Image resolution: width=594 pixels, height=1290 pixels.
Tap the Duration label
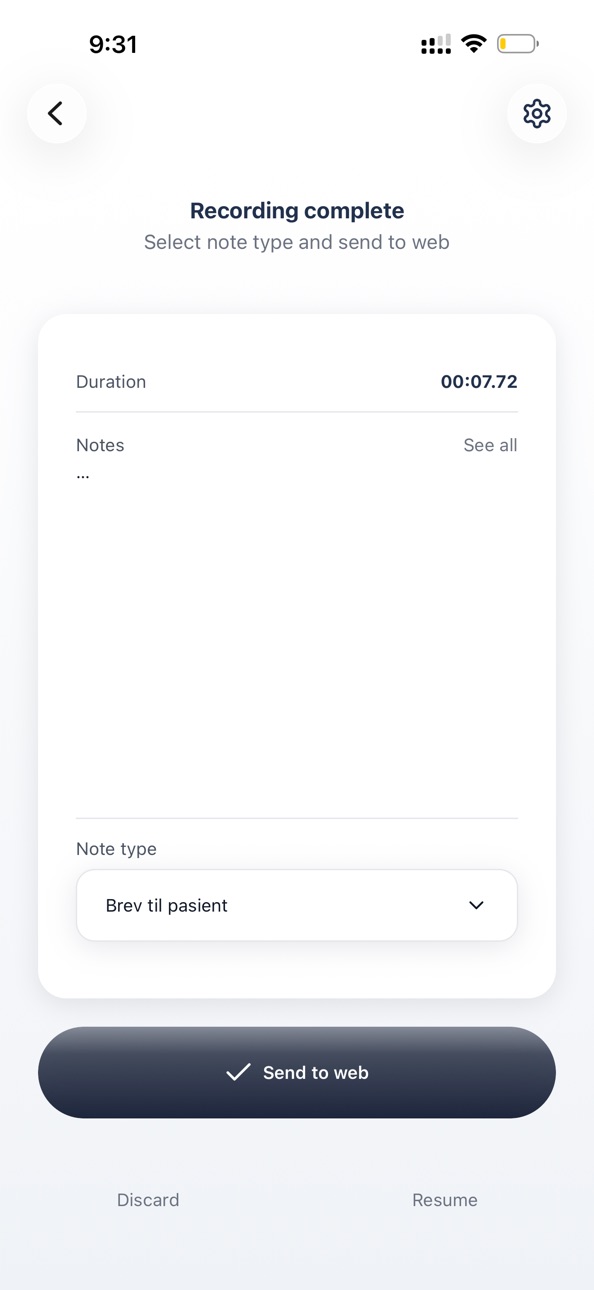(x=111, y=382)
